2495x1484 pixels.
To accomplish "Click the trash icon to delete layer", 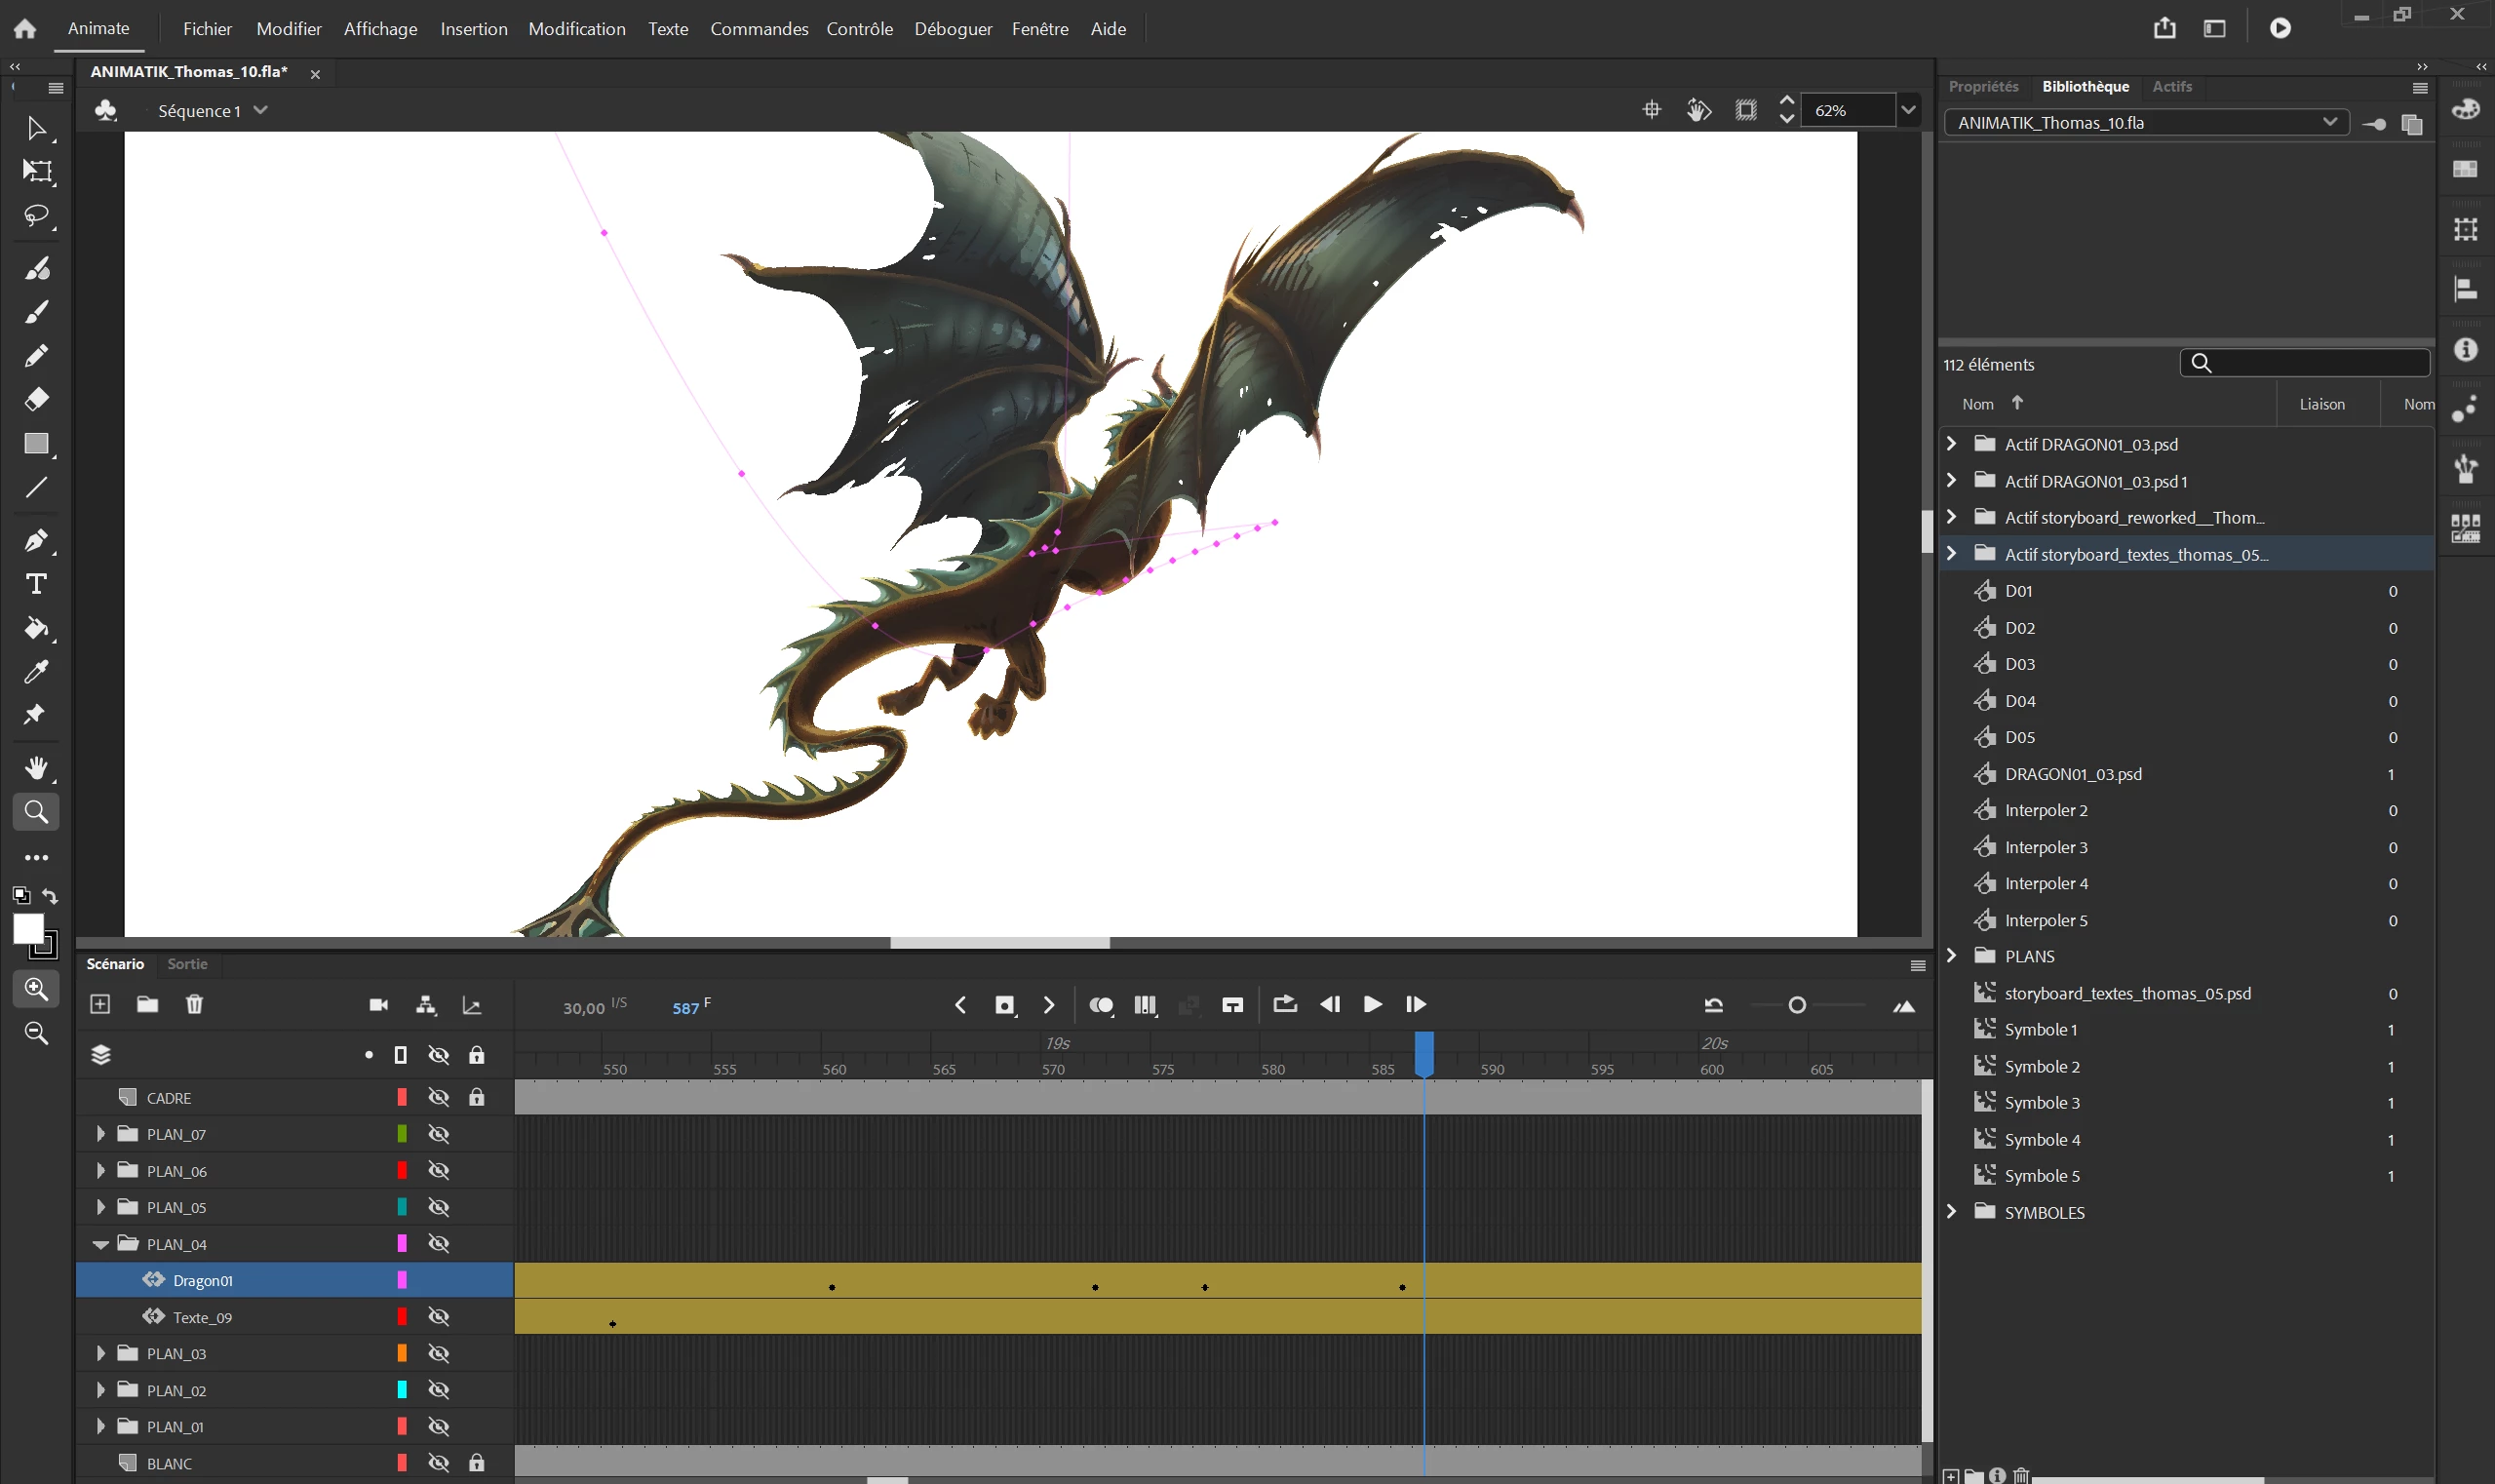I will click(194, 1004).
